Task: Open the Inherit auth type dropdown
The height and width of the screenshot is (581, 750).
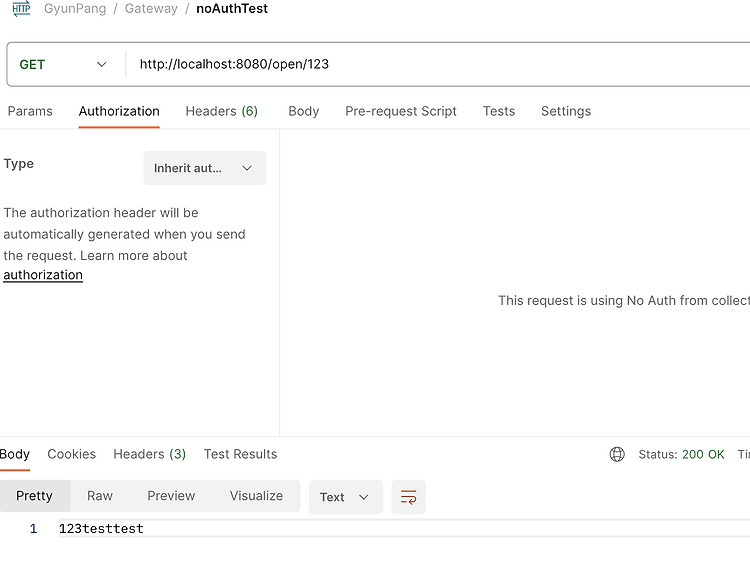Action: click(x=205, y=168)
